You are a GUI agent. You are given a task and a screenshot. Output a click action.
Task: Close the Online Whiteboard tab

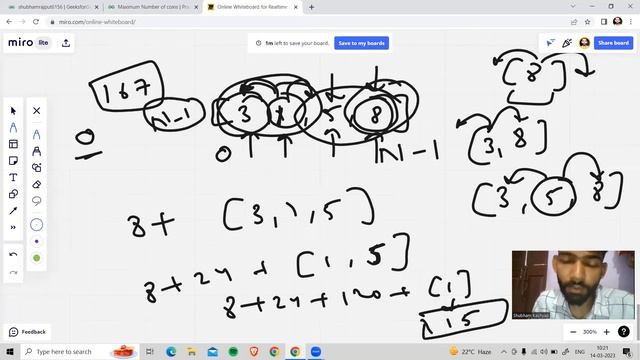296,7
